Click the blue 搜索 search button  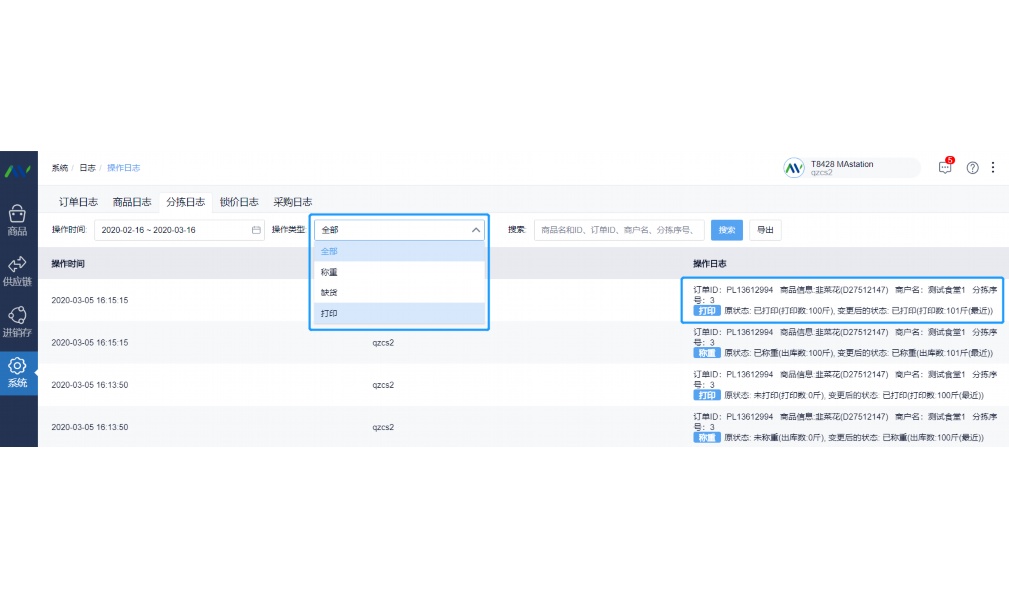click(726, 230)
